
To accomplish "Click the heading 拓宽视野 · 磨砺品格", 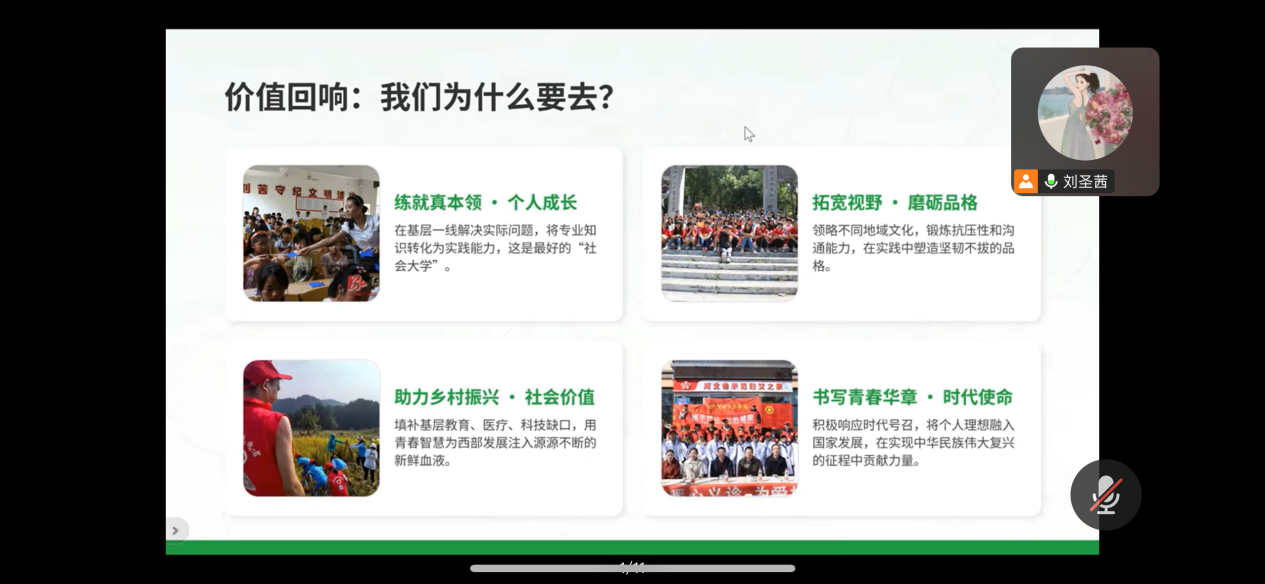I will pos(894,202).
